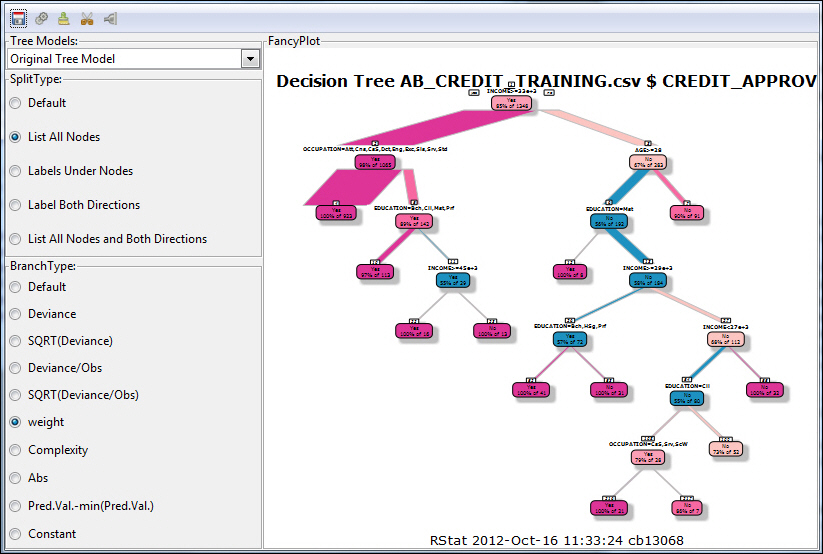Open the Tree Models dropdown arrow
Viewport: 823px width, 554px height.
250,59
